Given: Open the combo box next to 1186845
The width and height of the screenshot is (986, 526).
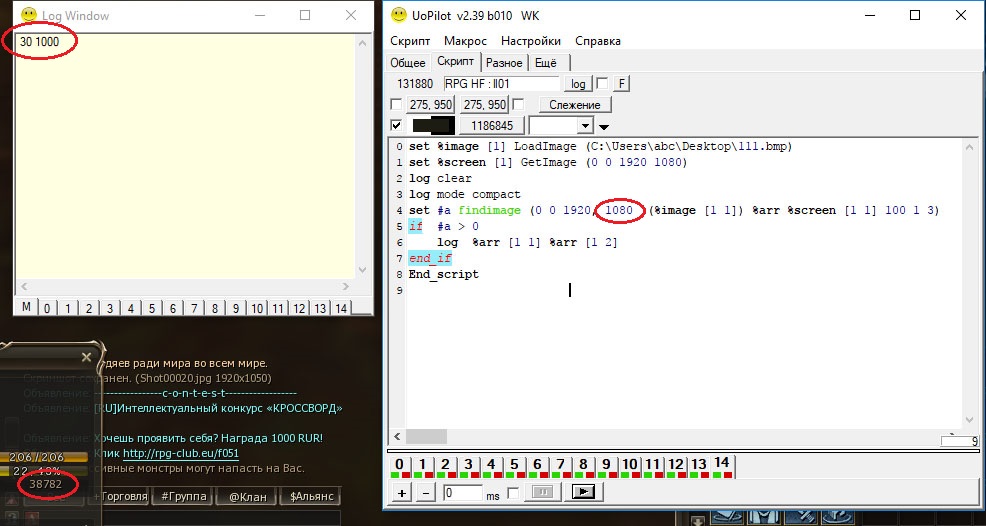Looking at the screenshot, I should click(585, 126).
